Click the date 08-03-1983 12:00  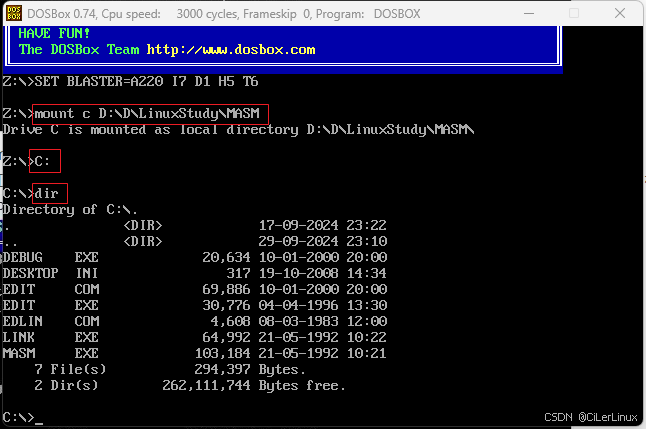pos(323,321)
